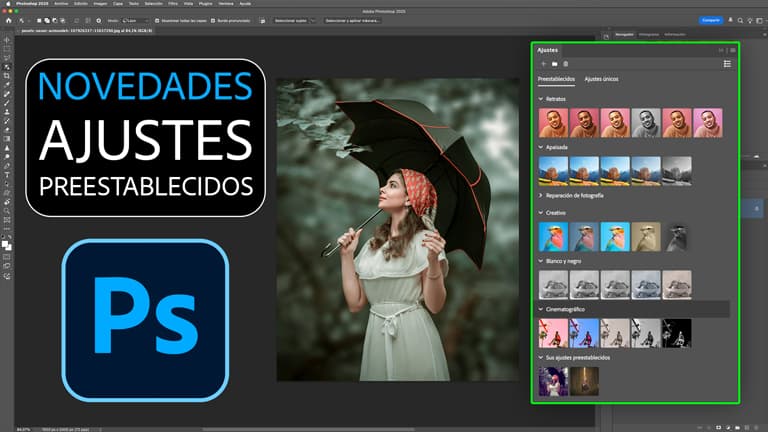Toggle Muestrear todas las capas checkbox
This screenshot has height=432, width=768.
[157, 21]
